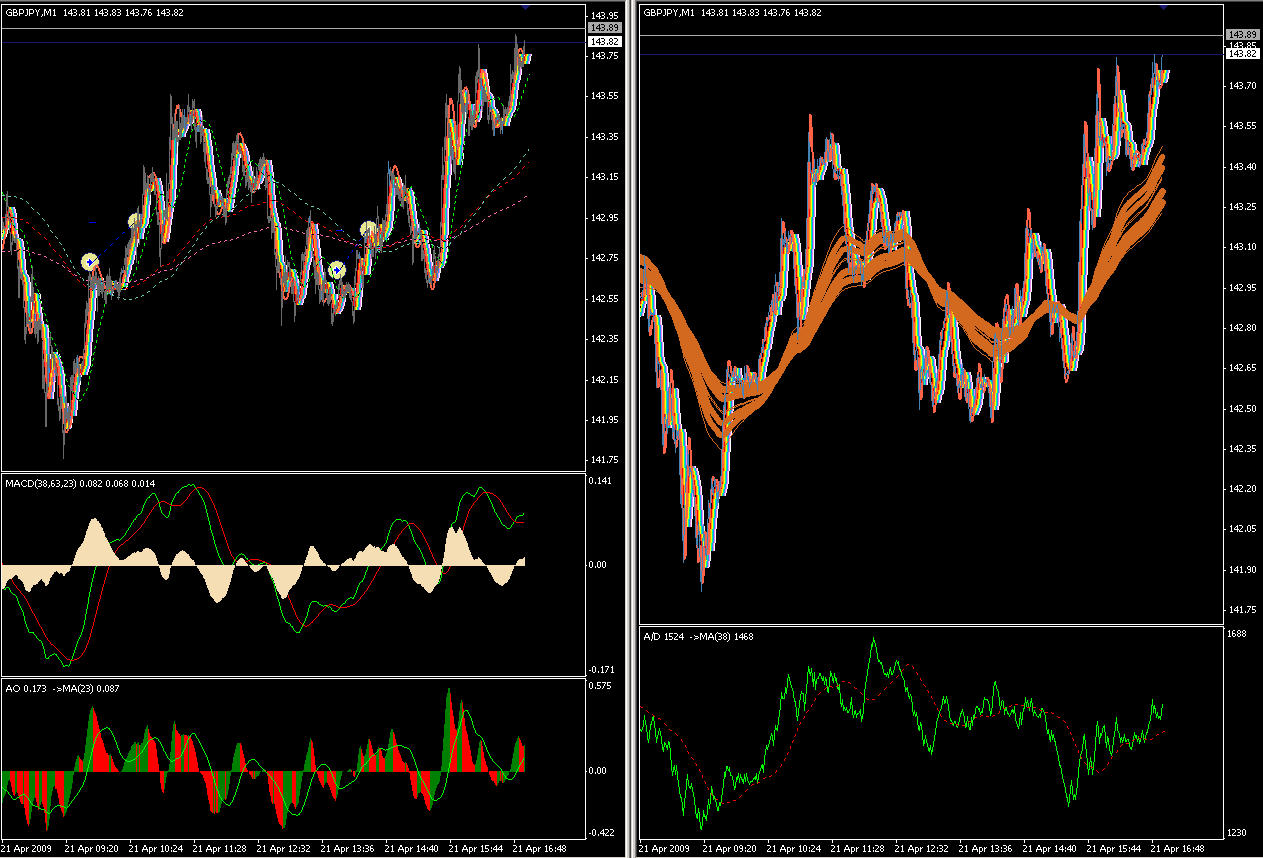Click the 143.35 price scale label
The height and width of the screenshot is (858, 1263).
pyautogui.click(x=603, y=137)
